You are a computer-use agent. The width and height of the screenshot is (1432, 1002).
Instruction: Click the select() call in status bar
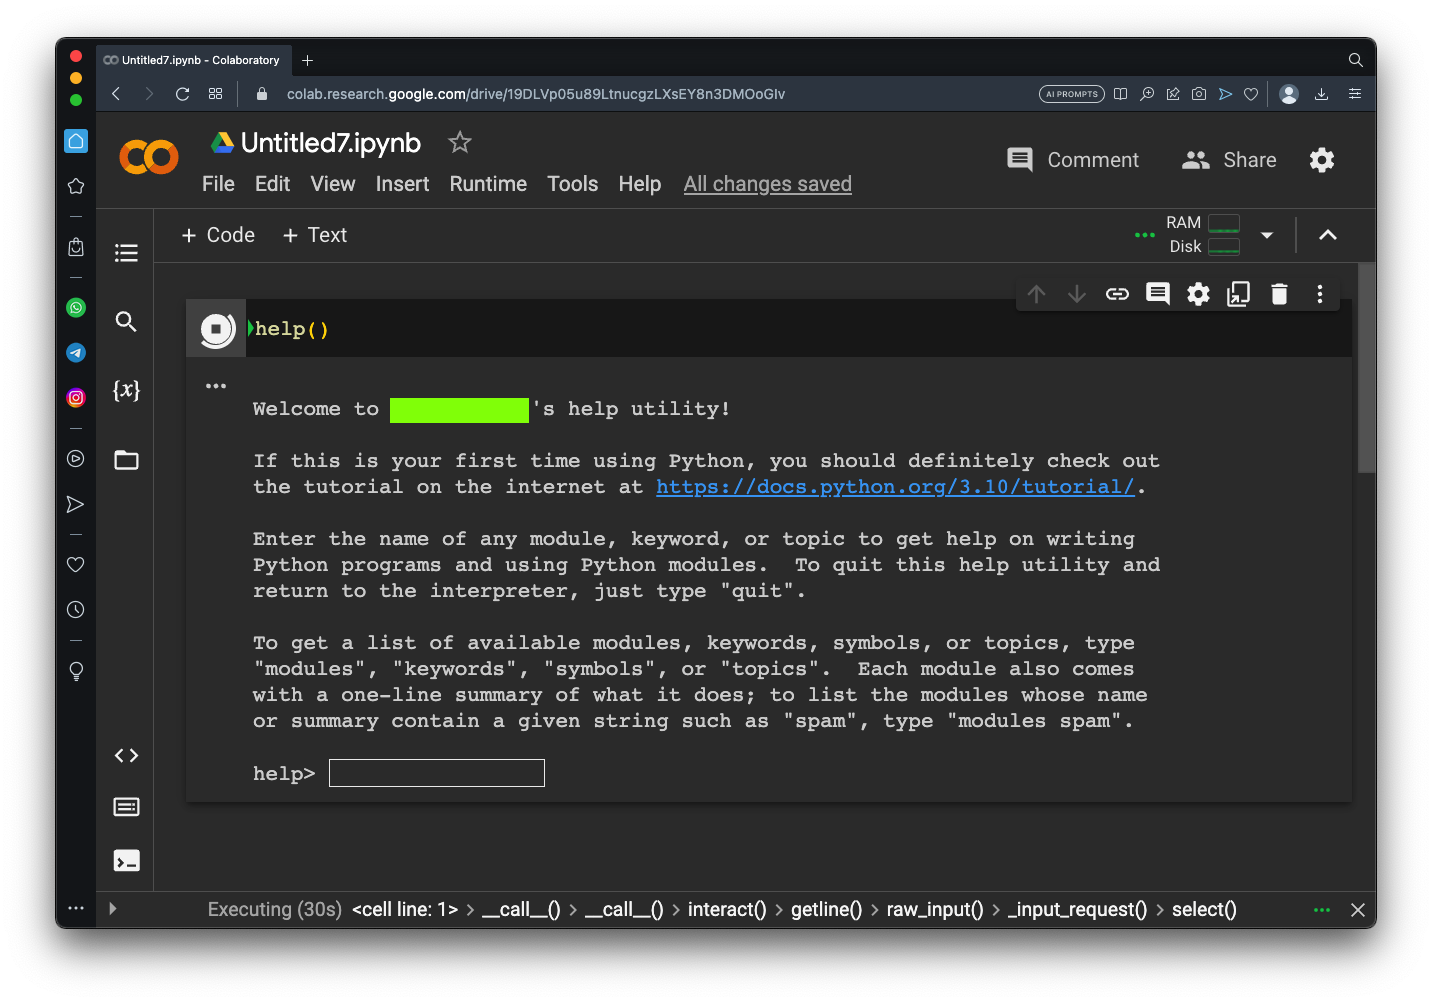coord(1204,909)
